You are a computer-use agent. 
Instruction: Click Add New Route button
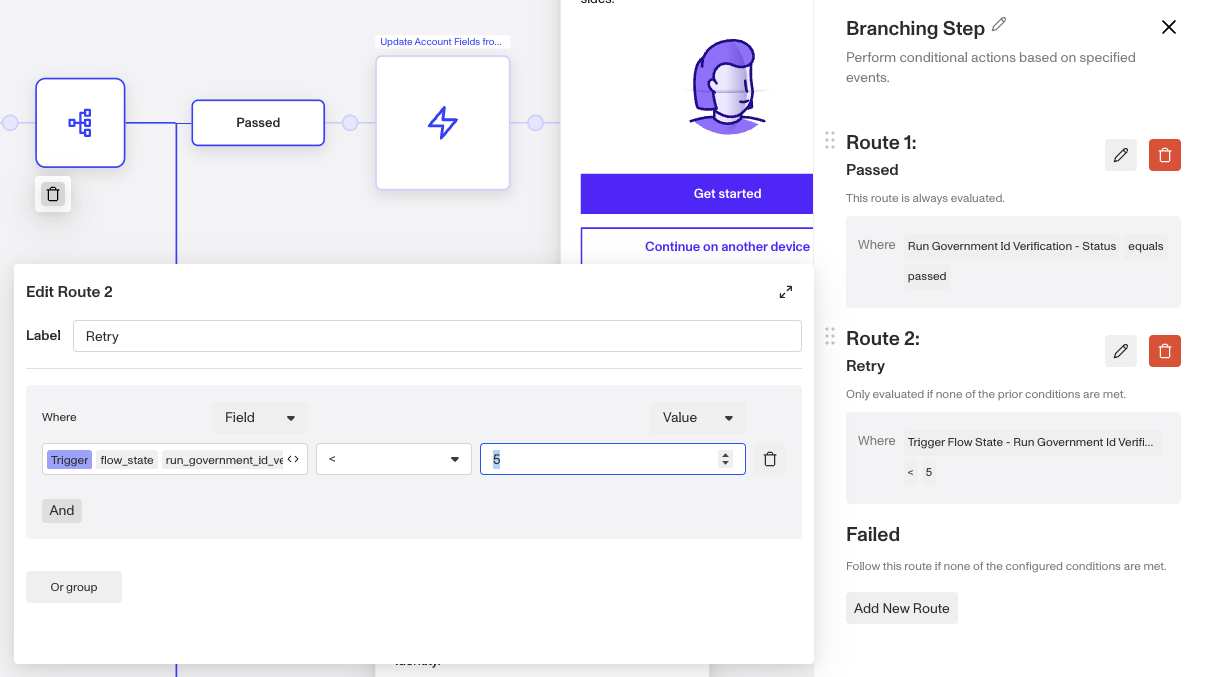click(x=902, y=608)
